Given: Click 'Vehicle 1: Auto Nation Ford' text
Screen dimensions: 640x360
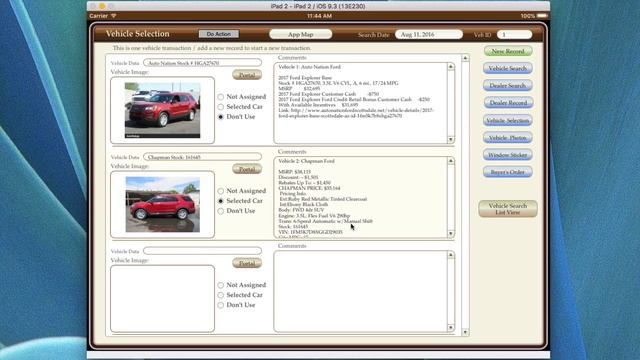Looking at the screenshot, I should (x=309, y=67).
